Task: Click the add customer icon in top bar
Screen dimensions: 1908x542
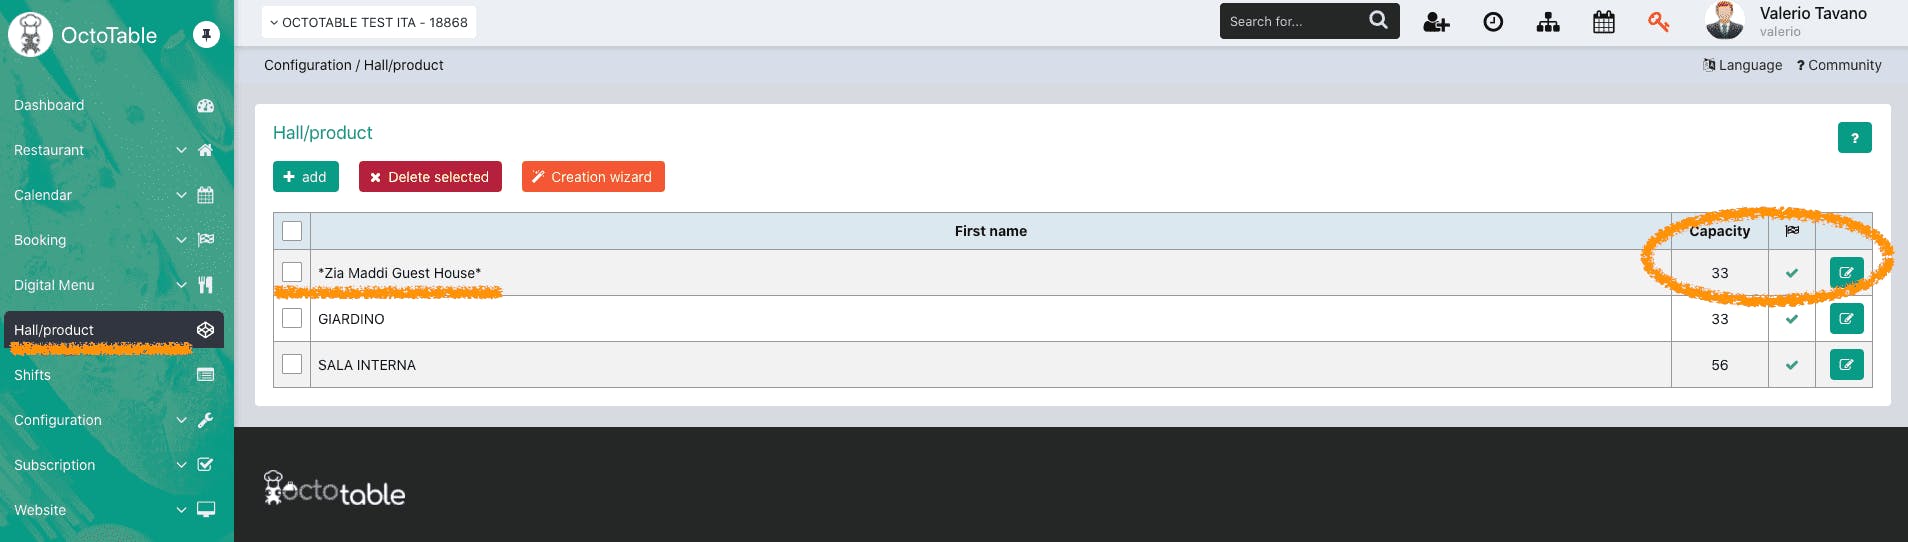Action: (x=1436, y=22)
